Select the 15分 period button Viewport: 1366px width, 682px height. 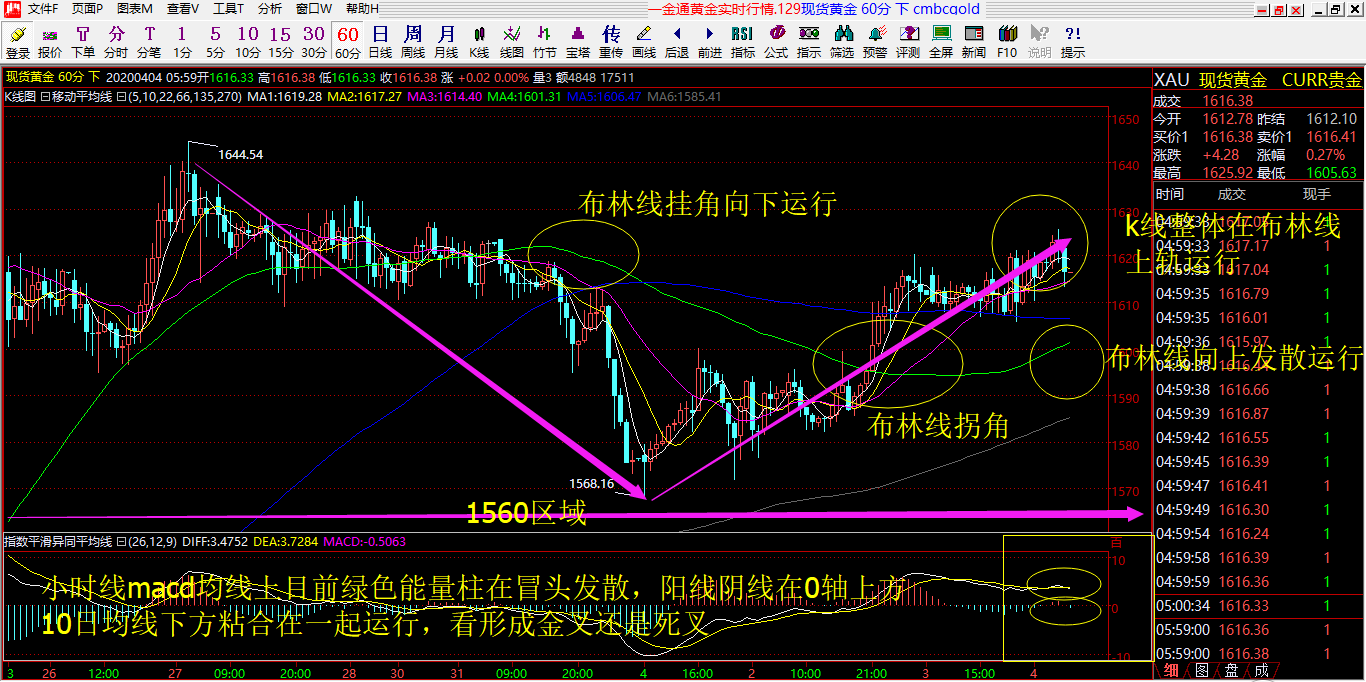281,42
